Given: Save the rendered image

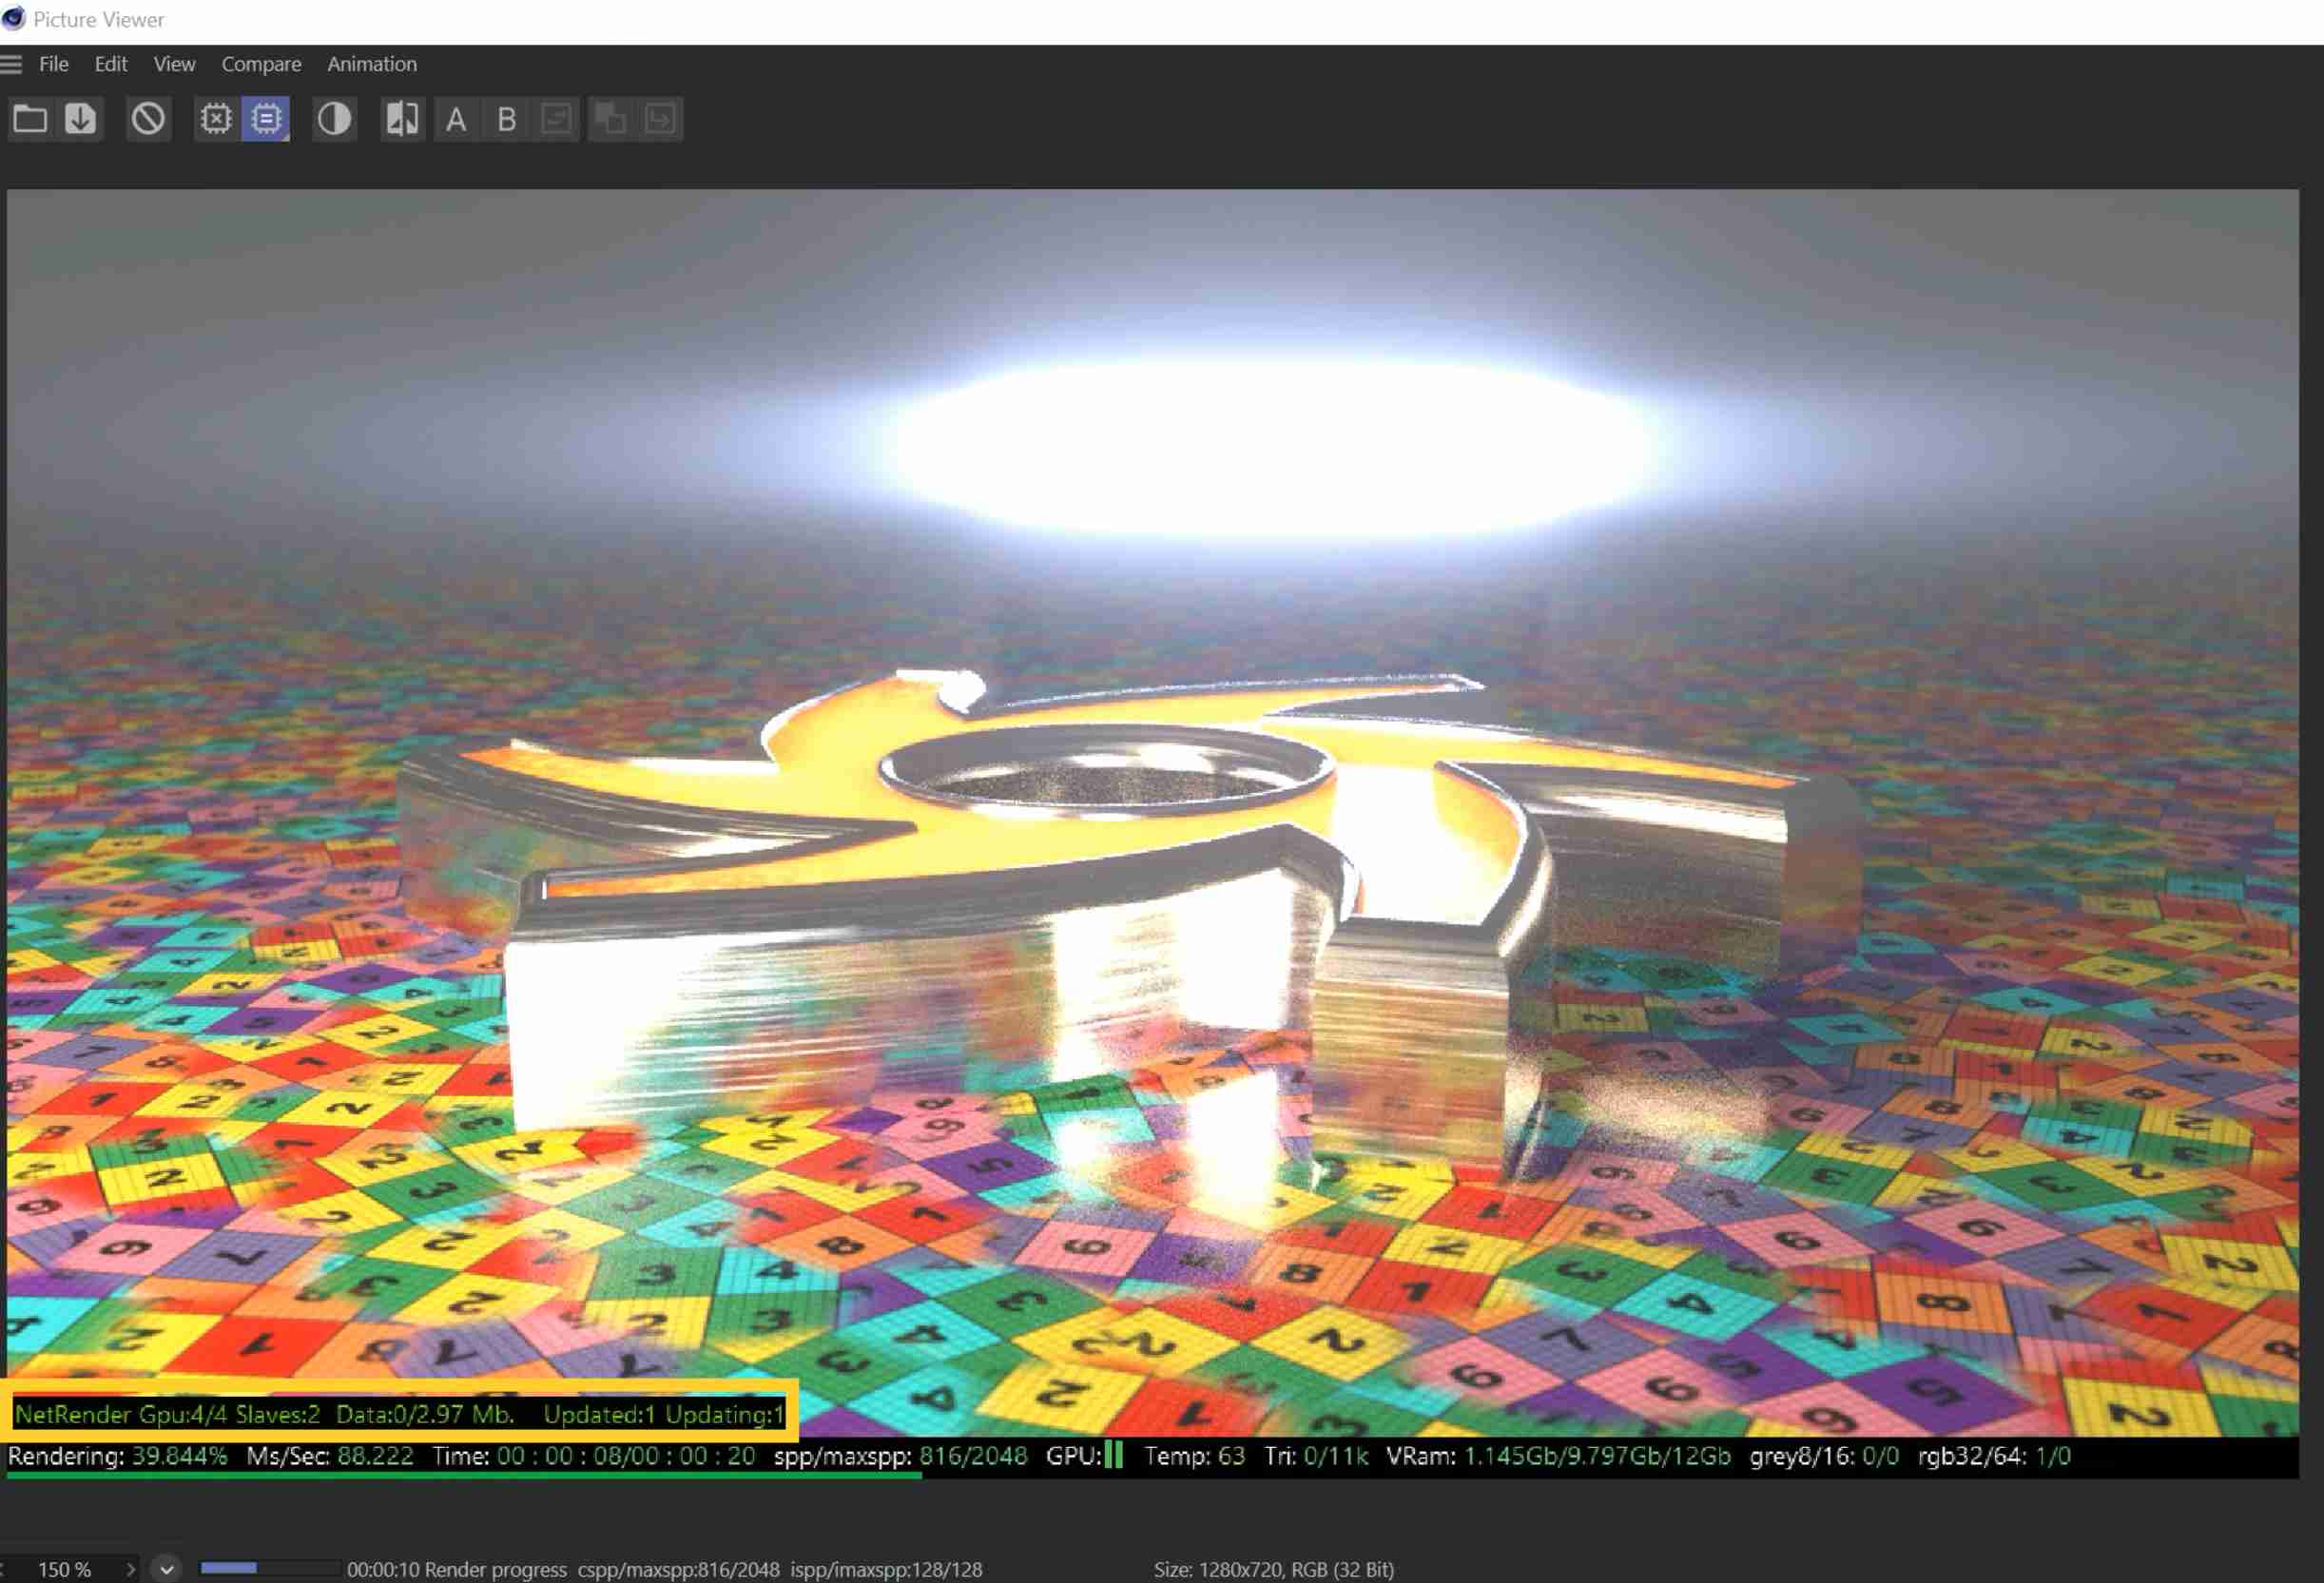Looking at the screenshot, I should (x=79, y=118).
